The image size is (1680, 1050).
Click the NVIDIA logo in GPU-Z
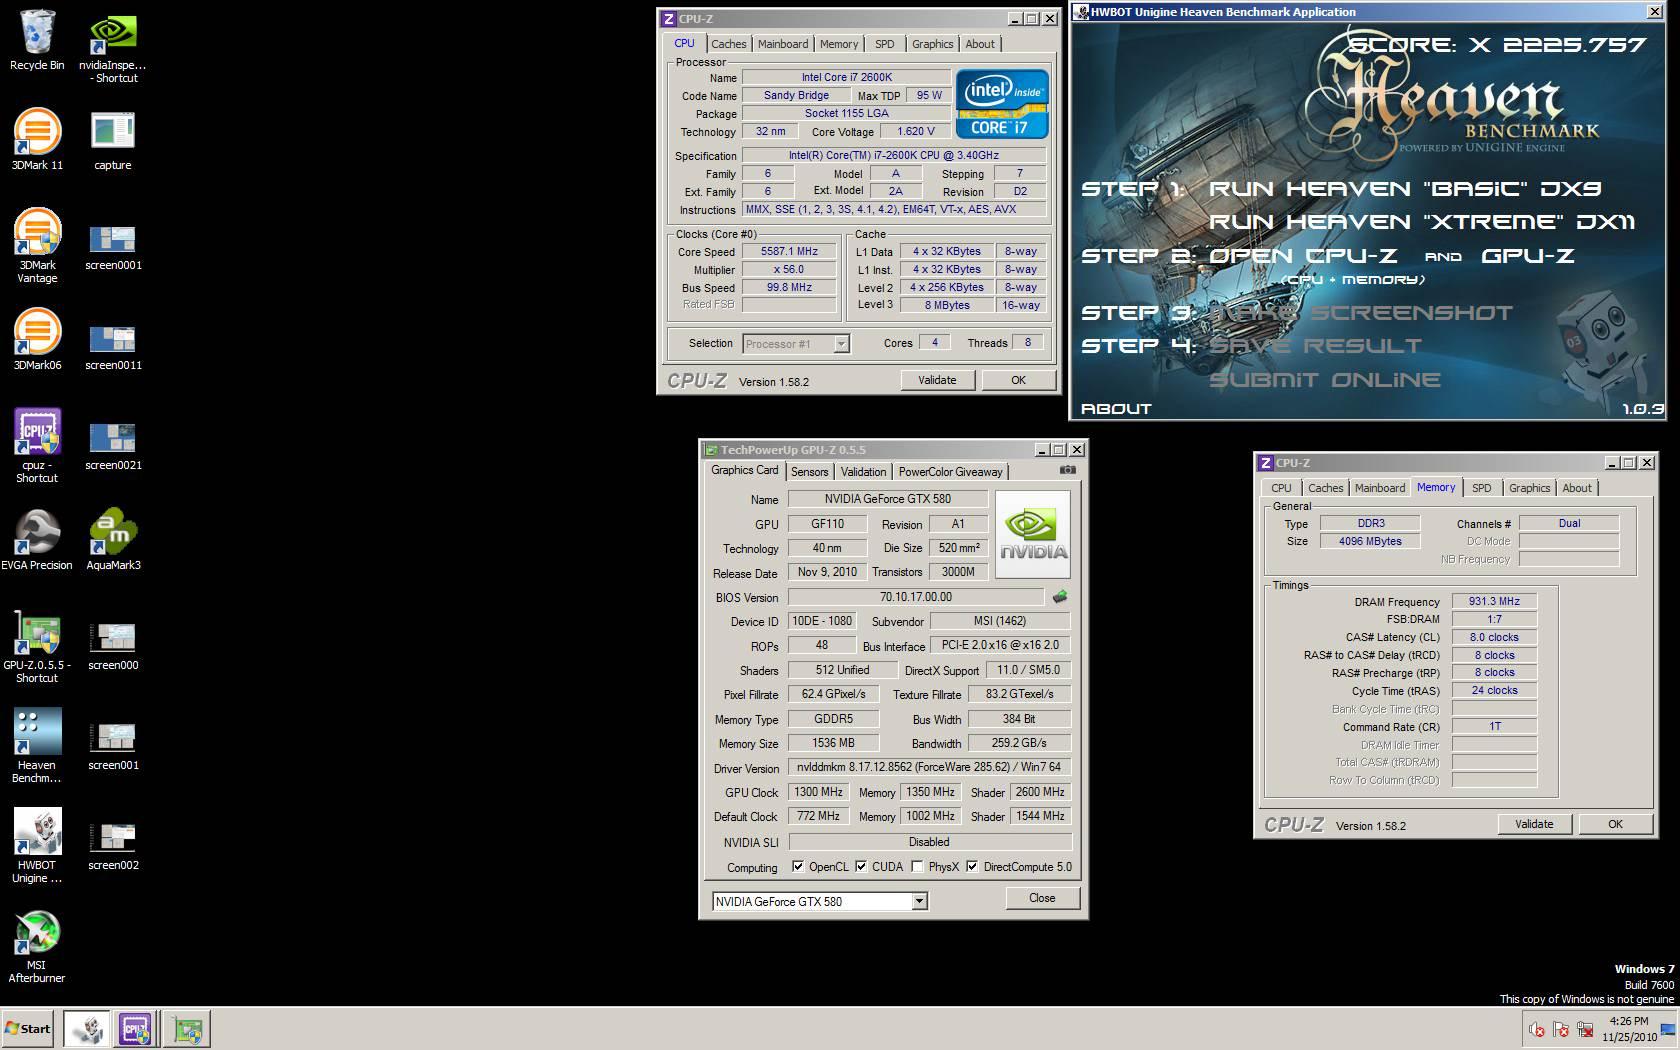(x=1033, y=534)
